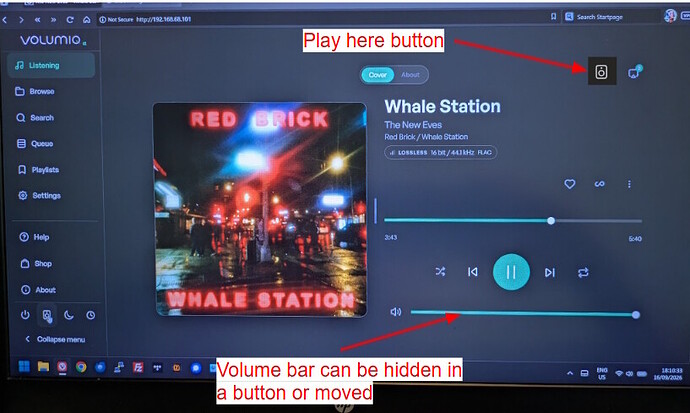Open the Browse section

35,91
